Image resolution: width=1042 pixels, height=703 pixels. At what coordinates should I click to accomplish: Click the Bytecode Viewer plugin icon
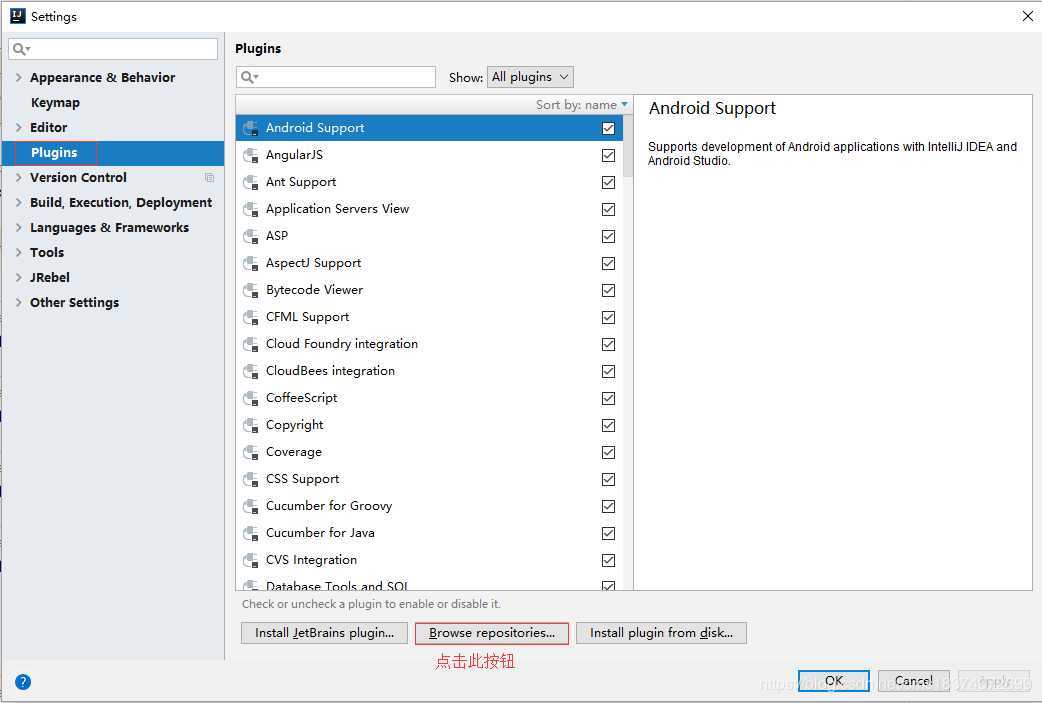coord(251,290)
